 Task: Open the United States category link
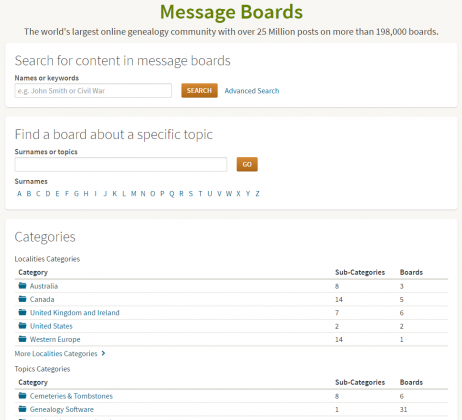(x=51, y=326)
